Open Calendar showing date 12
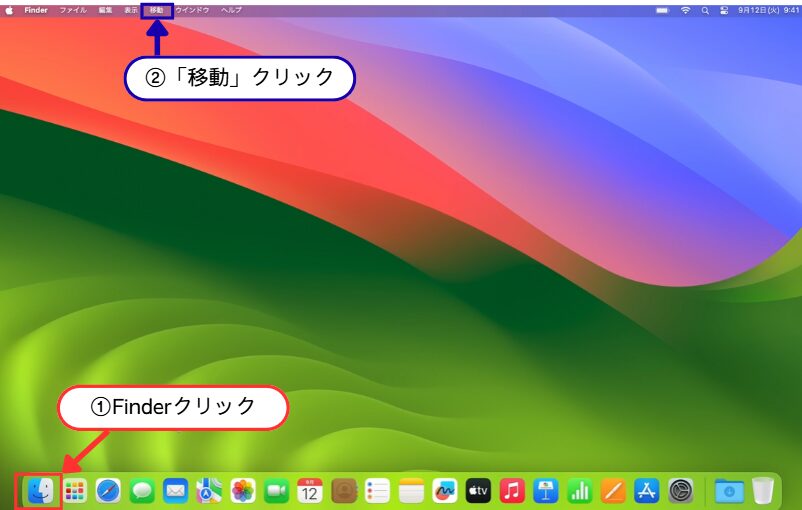The height and width of the screenshot is (510, 802). click(x=310, y=490)
